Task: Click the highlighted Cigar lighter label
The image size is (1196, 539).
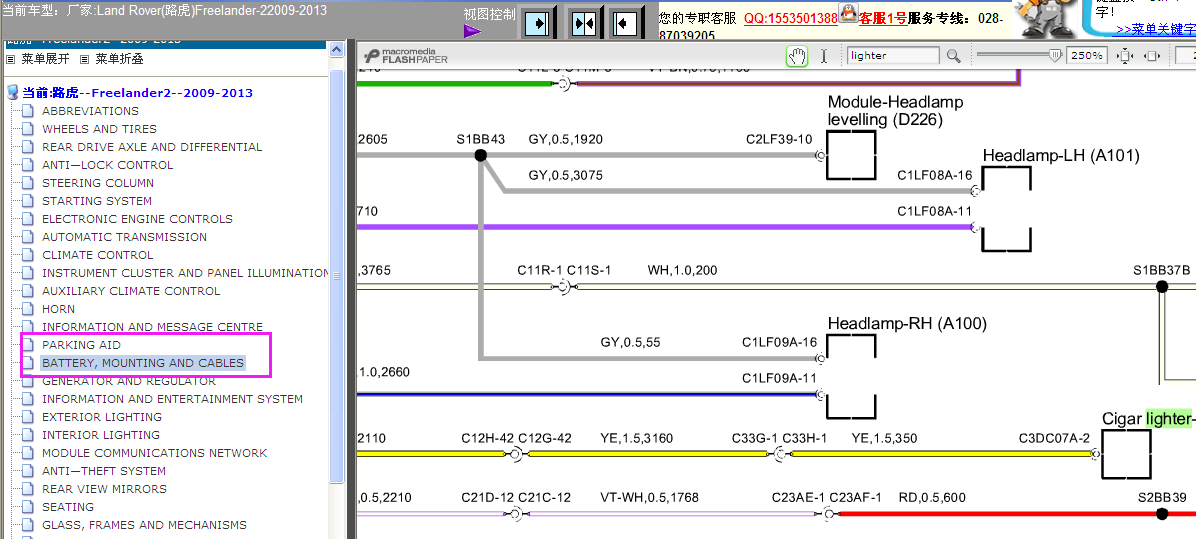Action: coord(1147,419)
